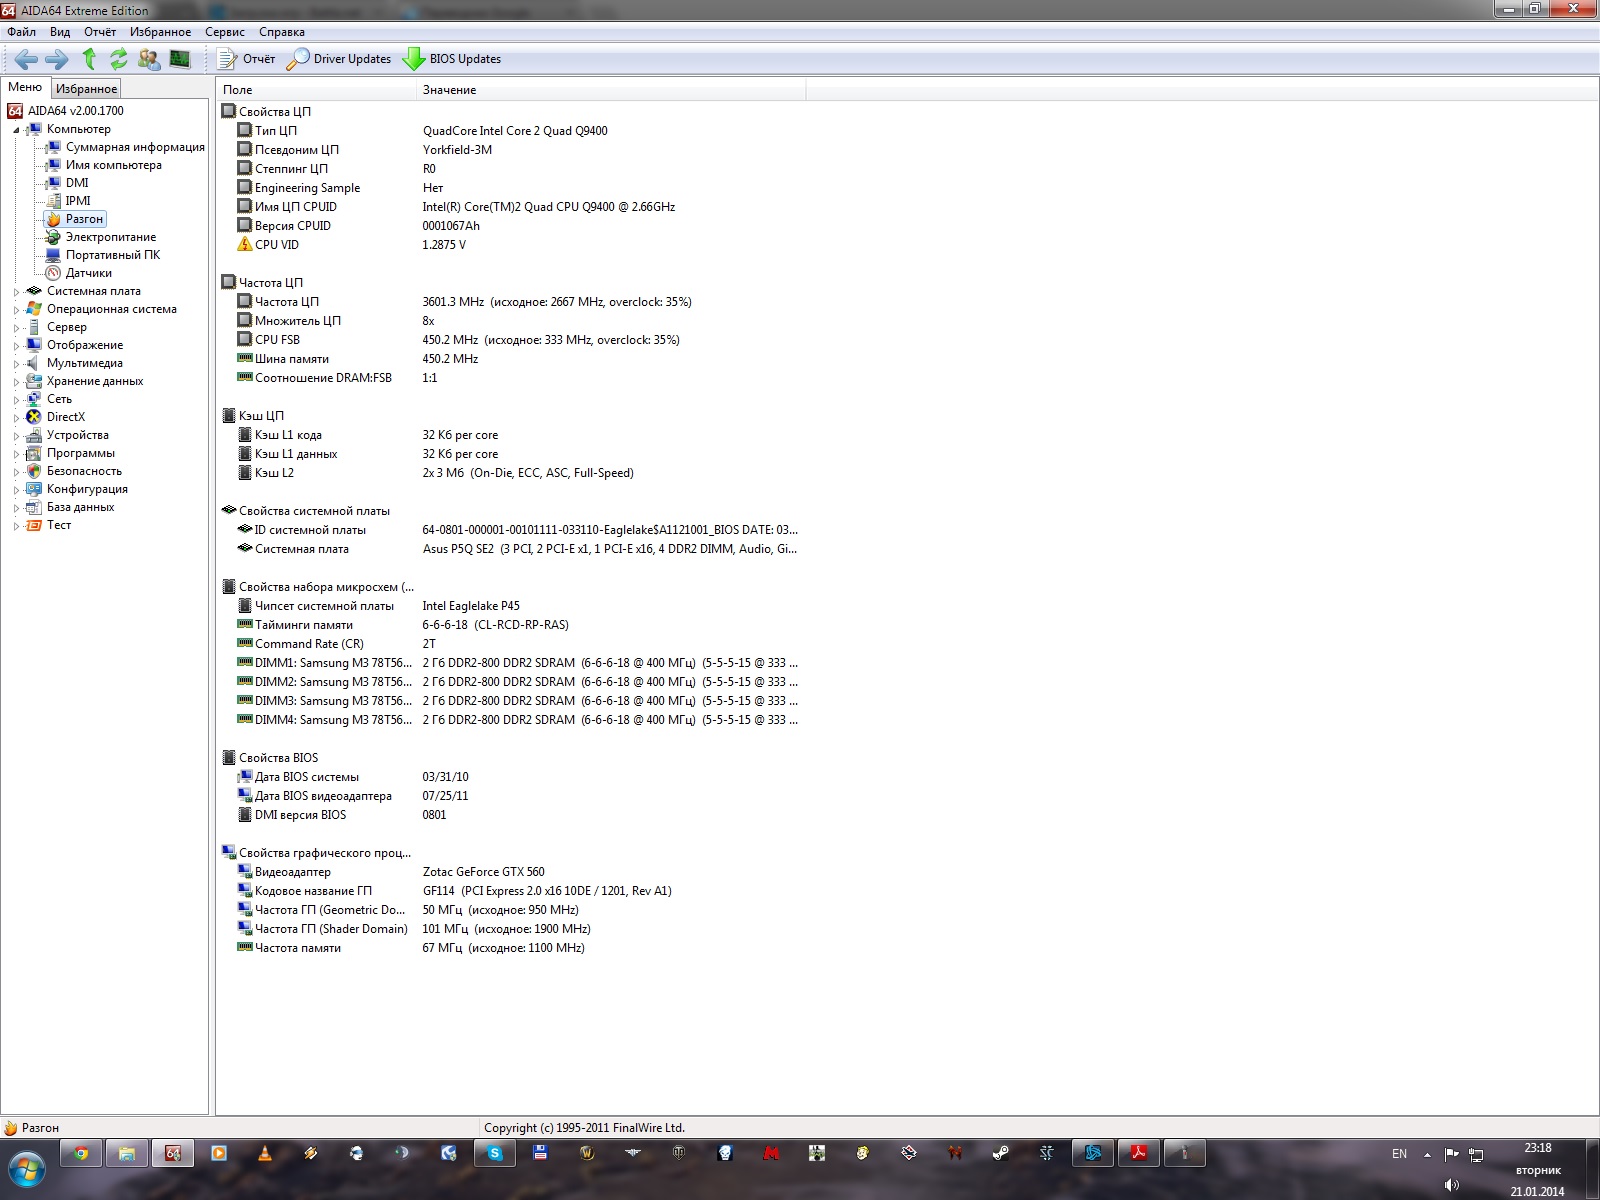This screenshot has height=1200, width=1600.
Task: Select the Тест tree item
Action: [59, 525]
